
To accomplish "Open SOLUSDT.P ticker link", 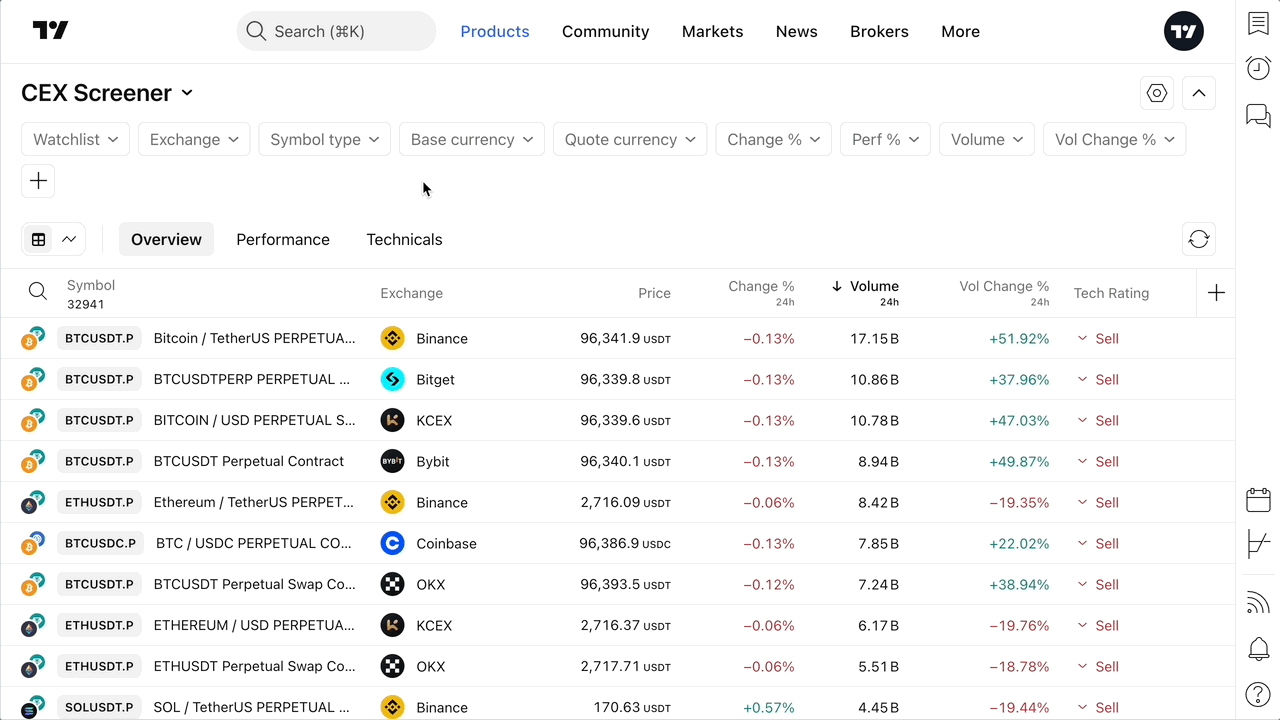I will click(x=99, y=707).
